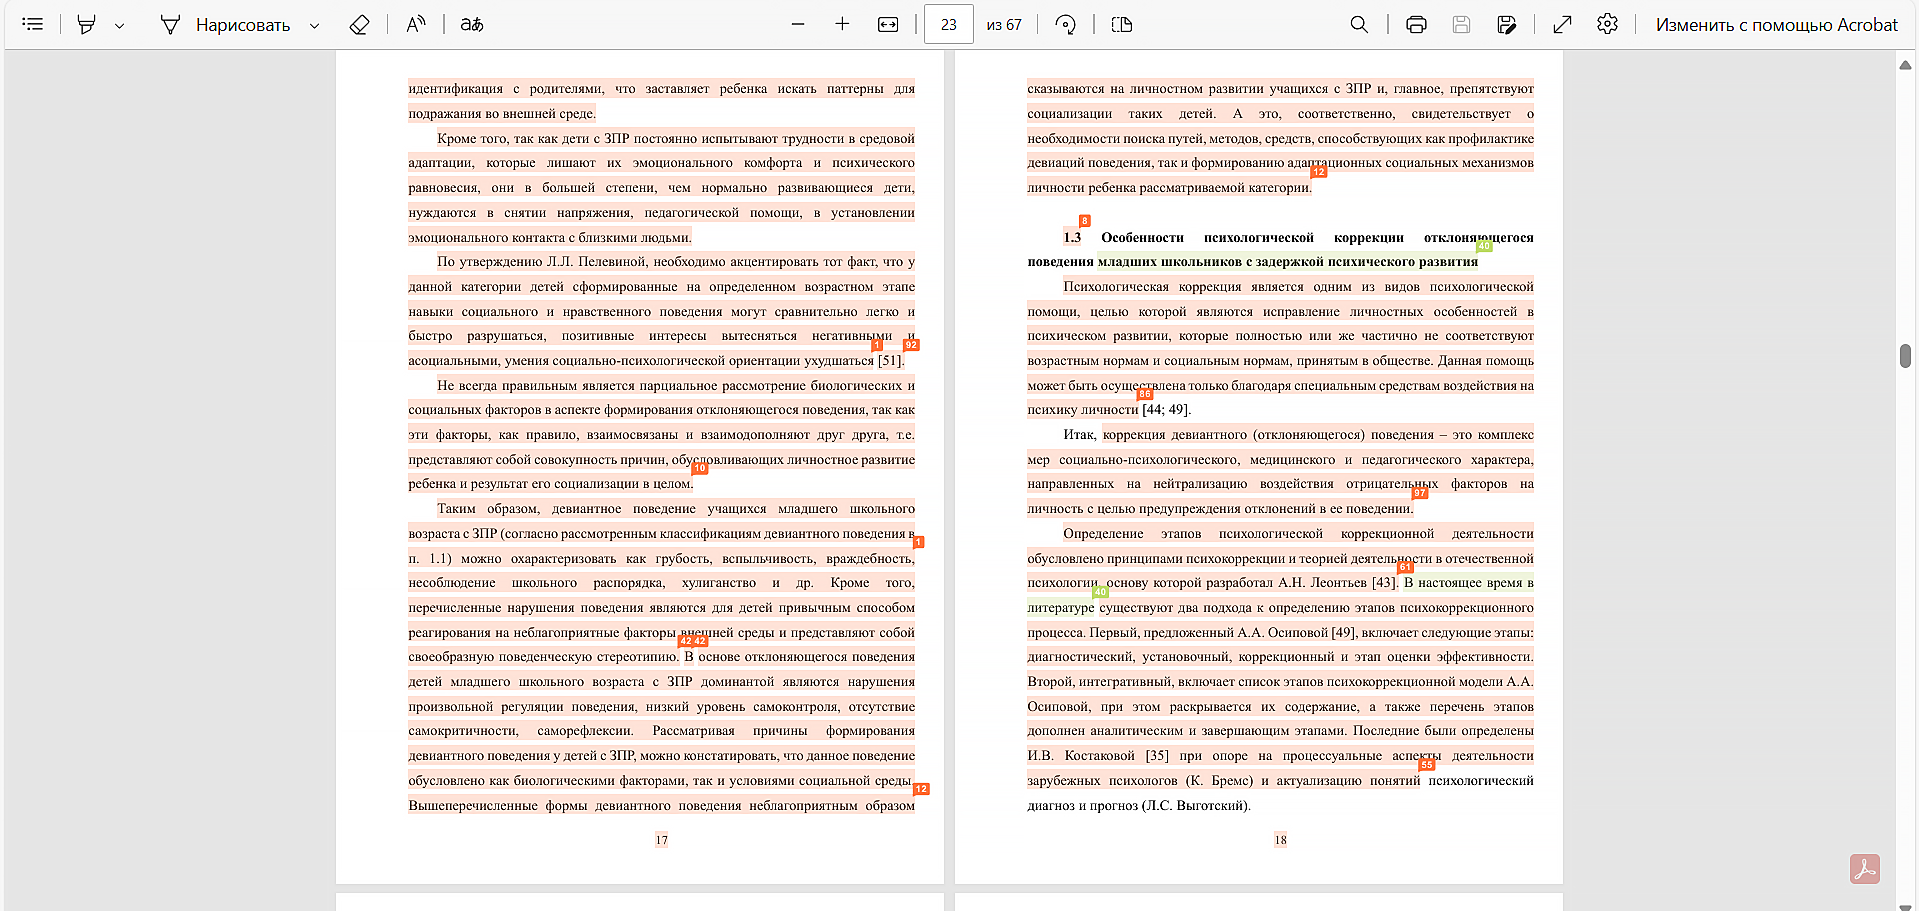Image resolution: width=1919 pixels, height=911 pixels.
Task: Click the page number field showing 23
Action: pos(949,24)
